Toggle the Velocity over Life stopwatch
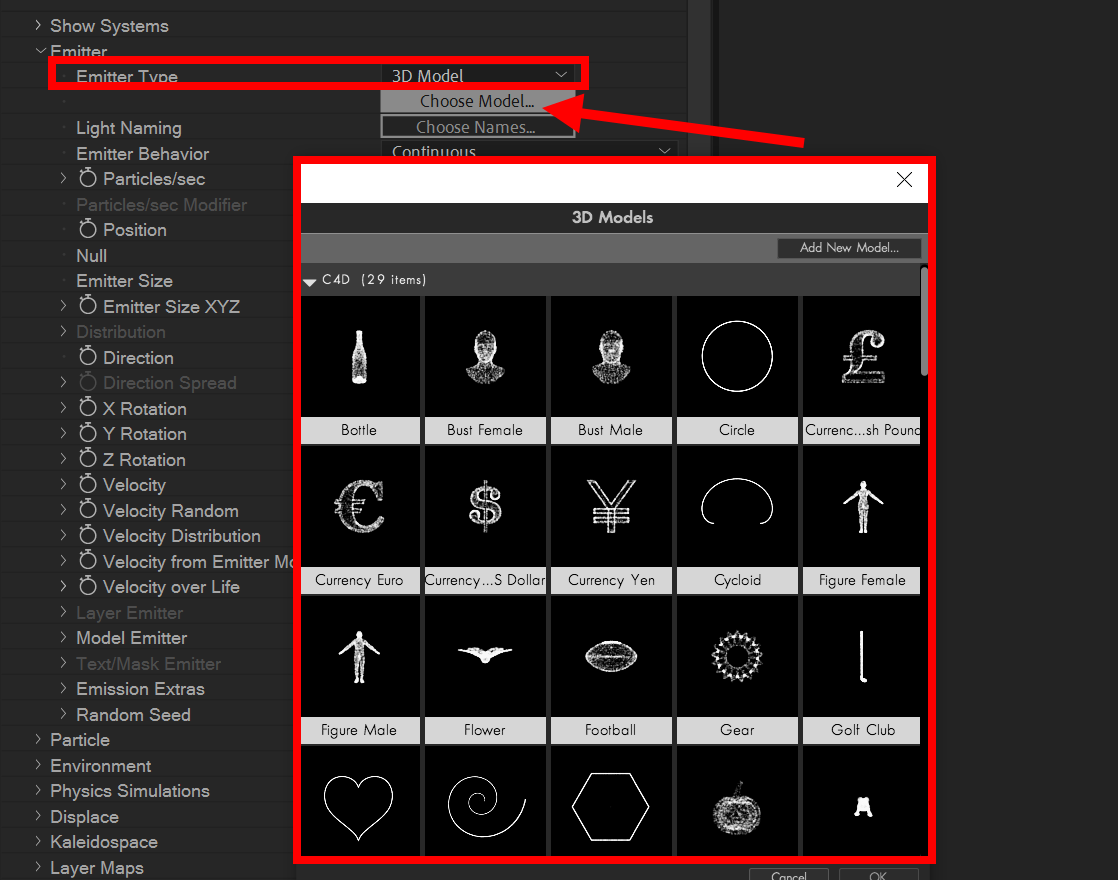Viewport: 1118px width, 880px height. click(88, 585)
